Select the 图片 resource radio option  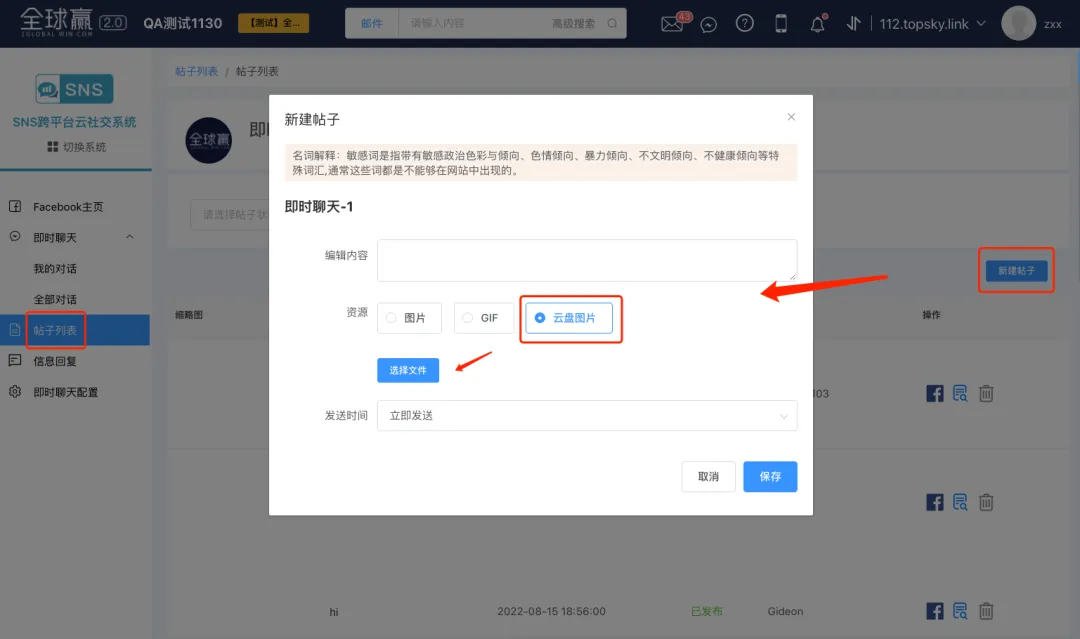tap(407, 318)
